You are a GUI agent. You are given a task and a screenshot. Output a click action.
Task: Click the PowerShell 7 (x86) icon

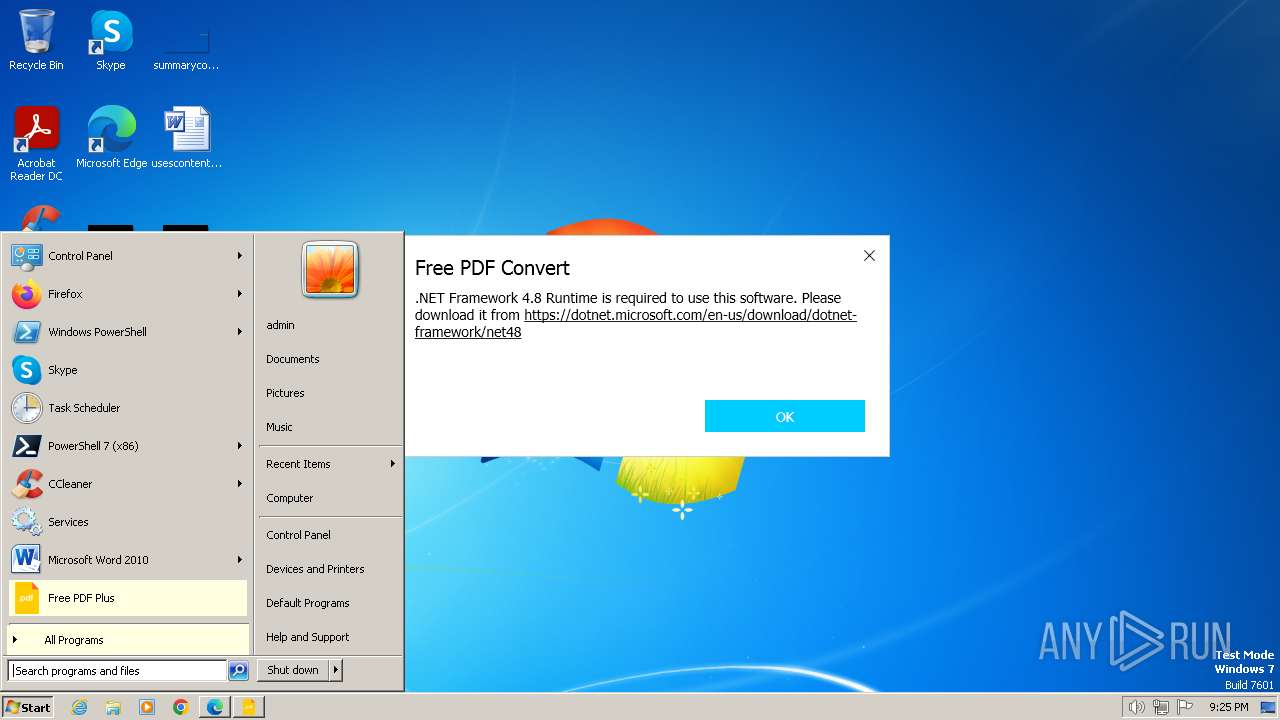[x=26, y=446]
